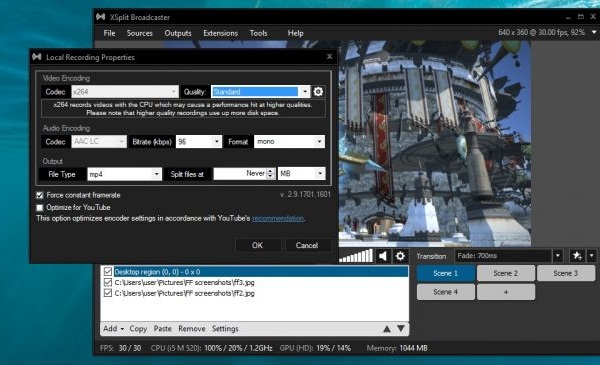The height and width of the screenshot is (365, 600).
Task: Enable Optimize for YouTube checkbox
Action: [x=40, y=207]
